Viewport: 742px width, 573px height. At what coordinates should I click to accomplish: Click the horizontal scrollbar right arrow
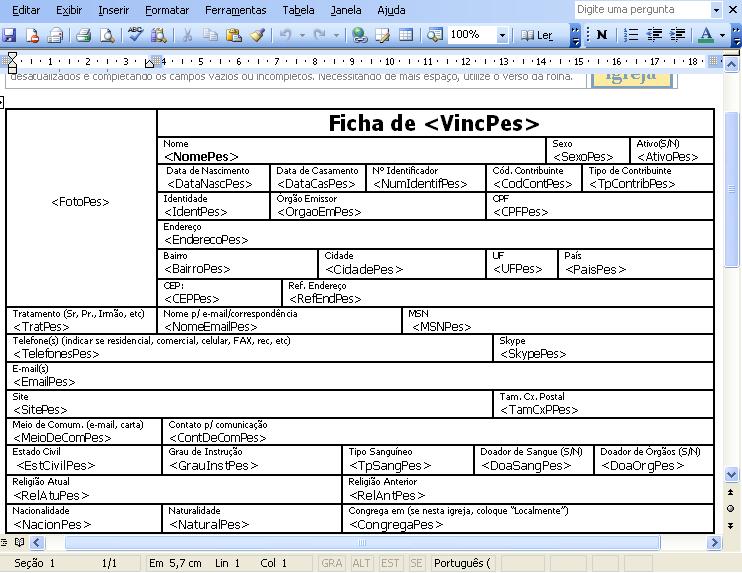point(714,543)
